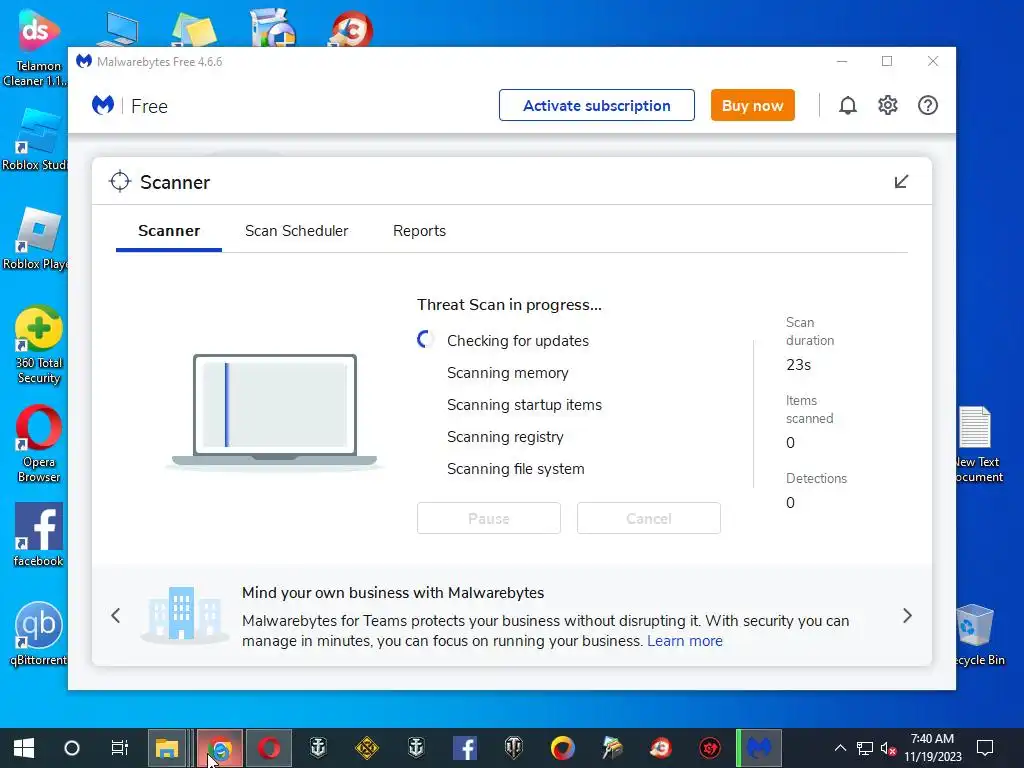
Task: Click the laptop scanning illustration
Action: (274, 411)
